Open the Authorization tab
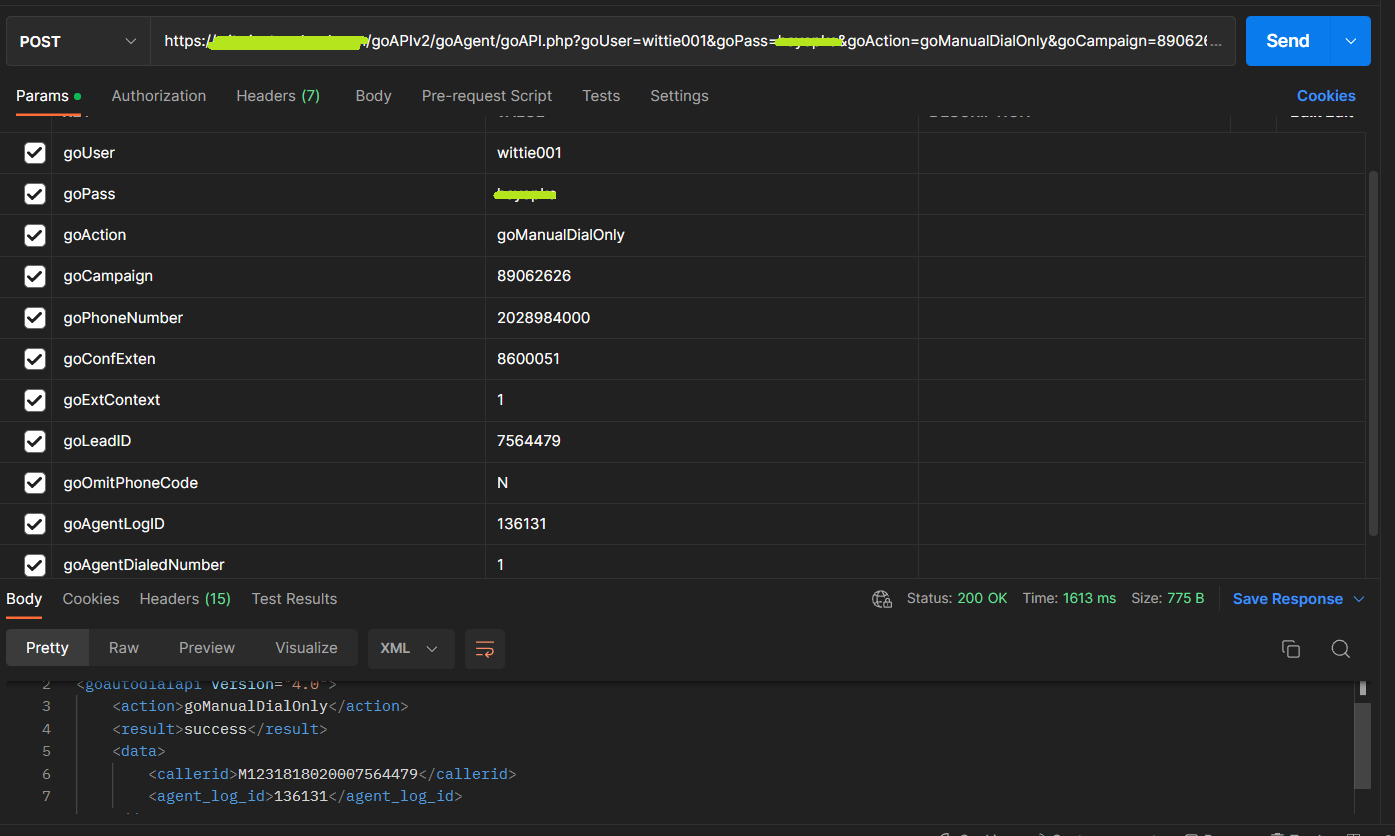 (159, 96)
